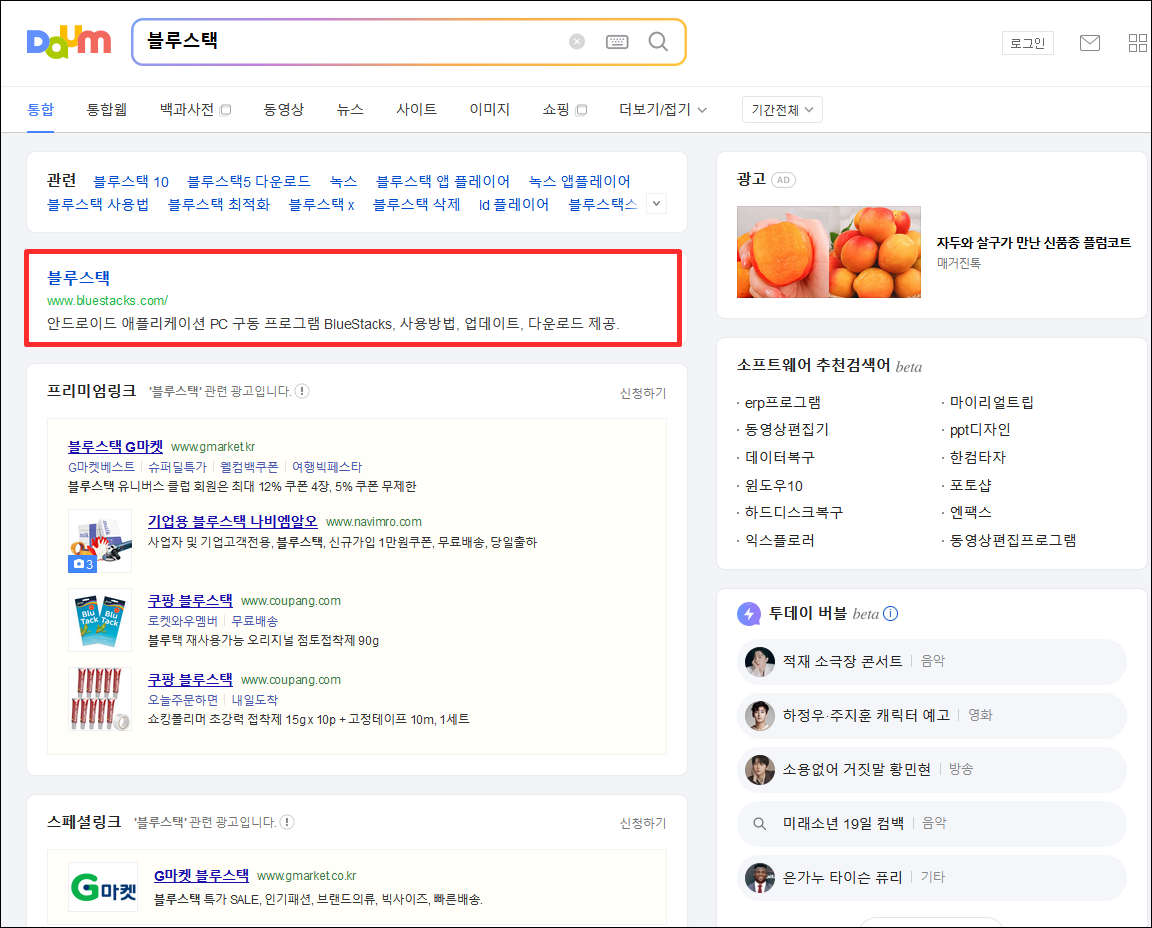1152x928 pixels.
Task: Click new-window icon beside 쇼핑
Action: coord(581,110)
